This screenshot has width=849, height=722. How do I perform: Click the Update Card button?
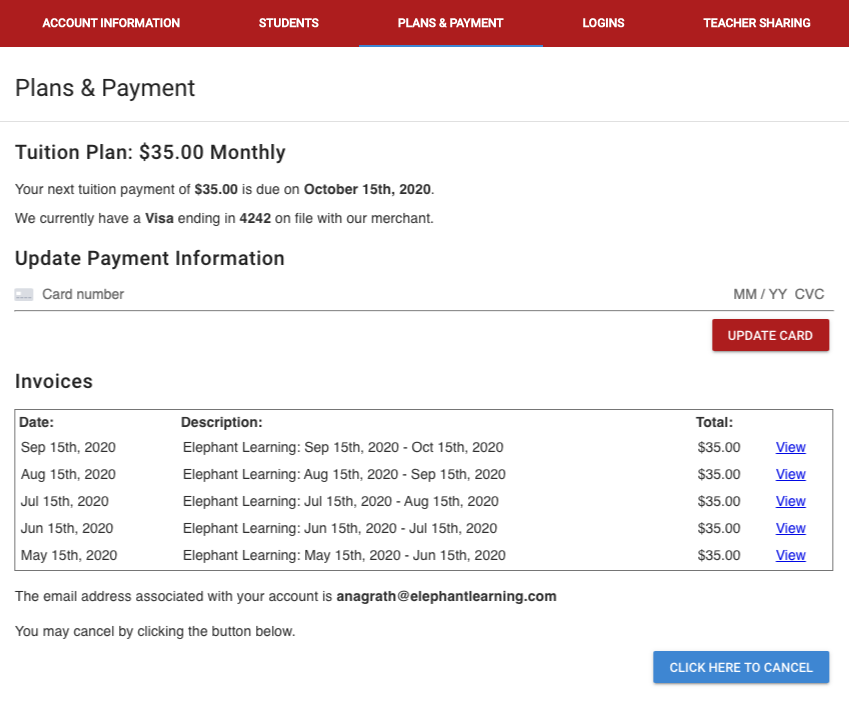pos(770,335)
